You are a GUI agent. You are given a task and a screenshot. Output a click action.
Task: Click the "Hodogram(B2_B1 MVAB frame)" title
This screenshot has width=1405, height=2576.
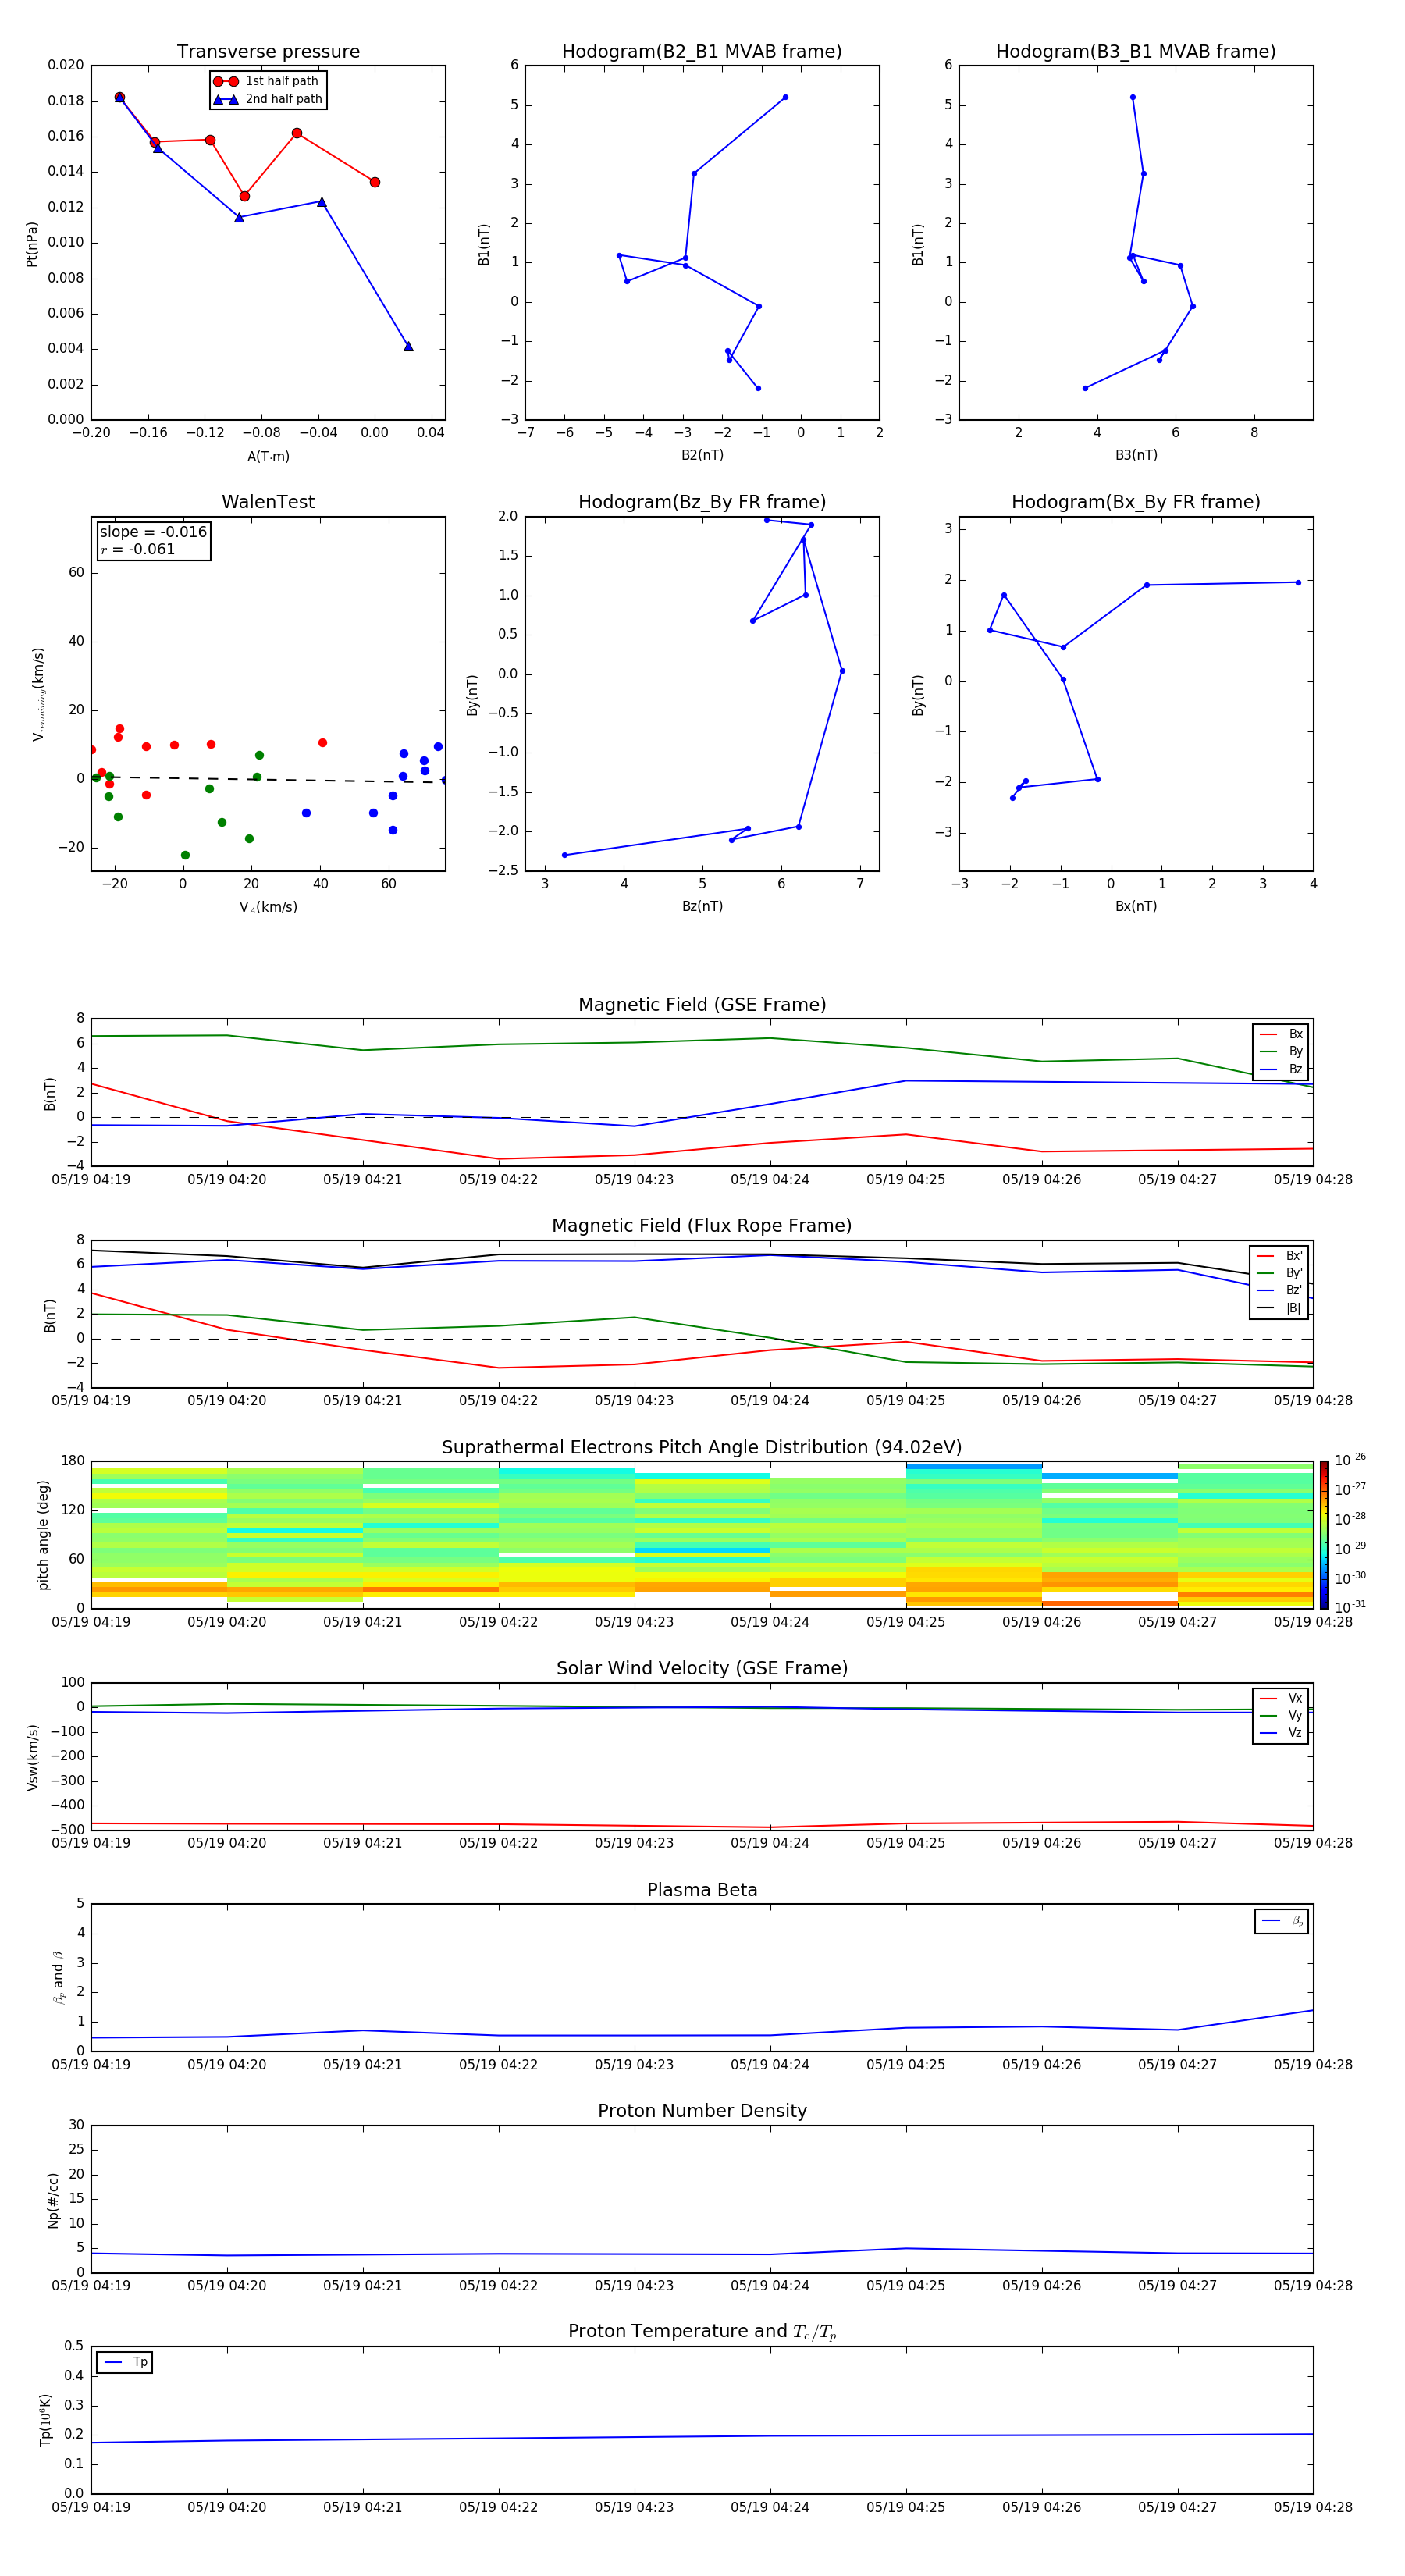[x=702, y=52]
